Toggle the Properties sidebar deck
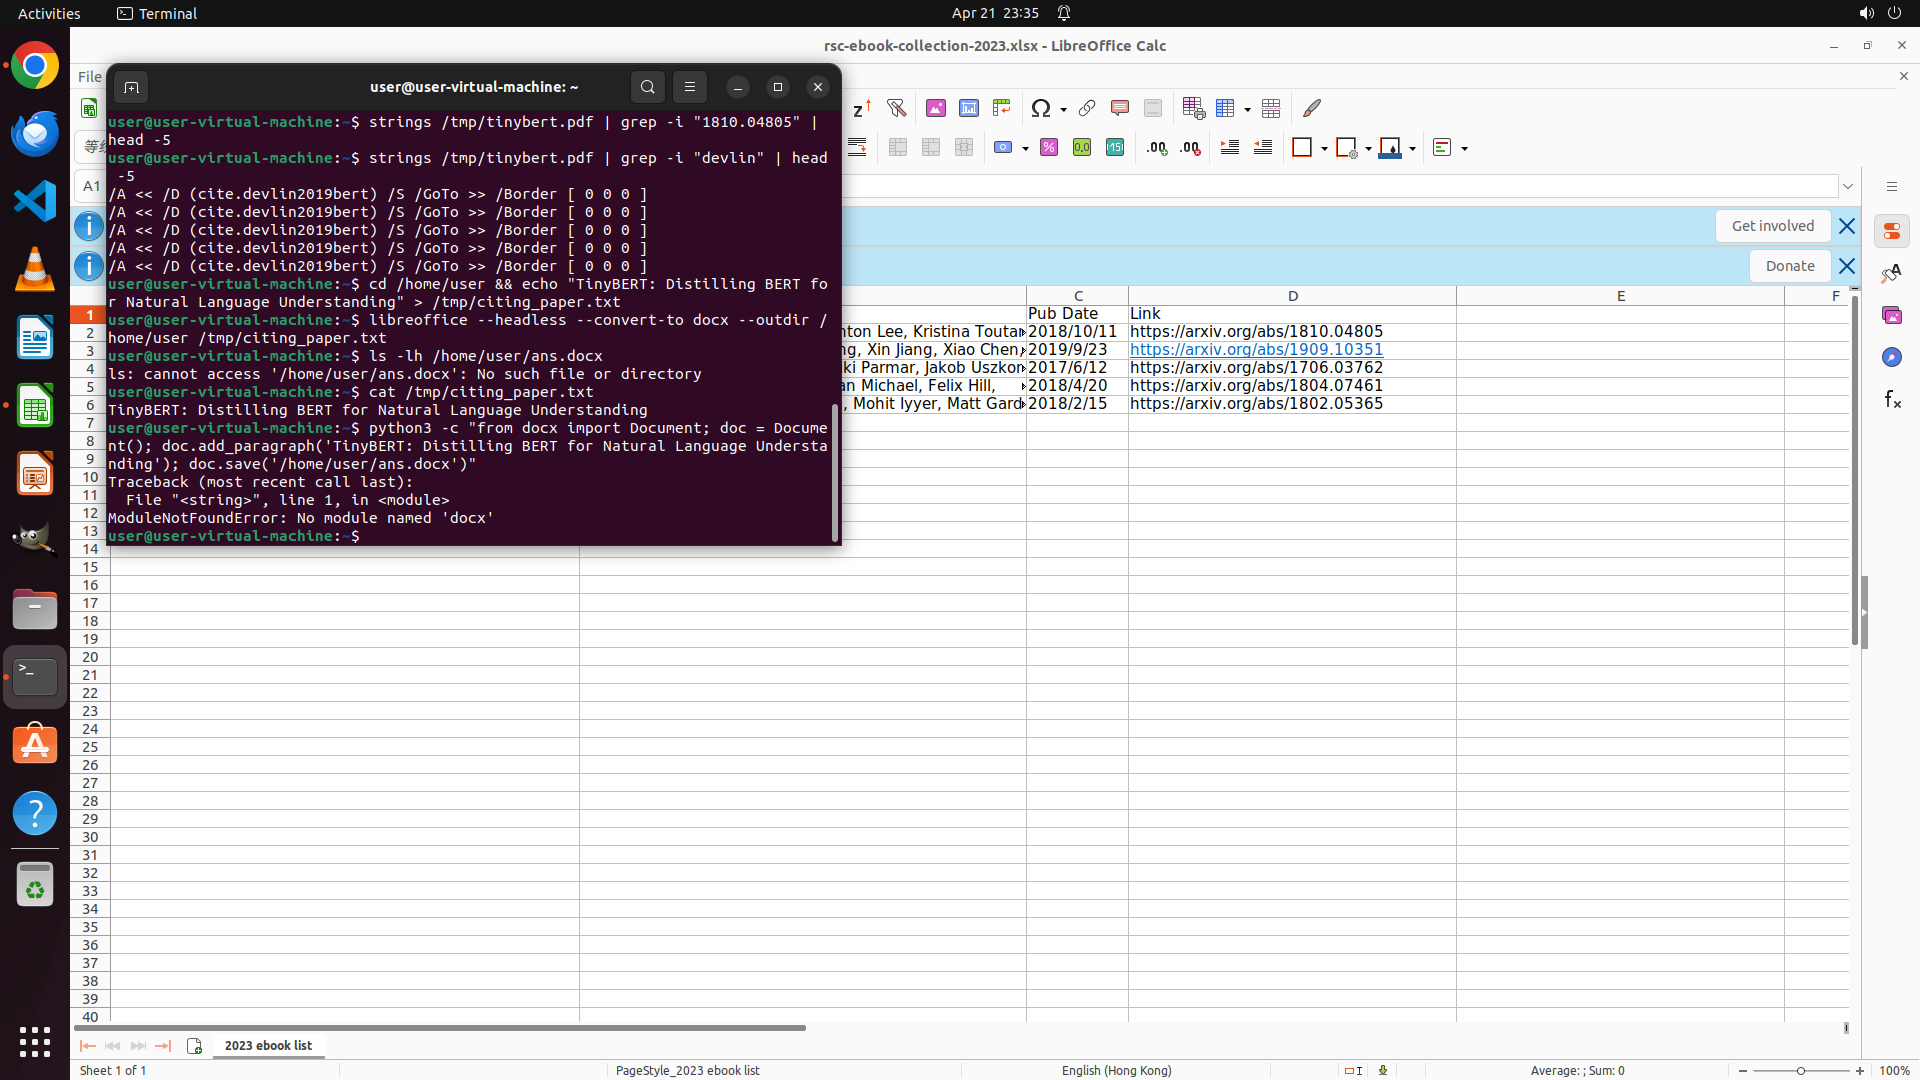1920x1080 pixels. (x=1891, y=231)
